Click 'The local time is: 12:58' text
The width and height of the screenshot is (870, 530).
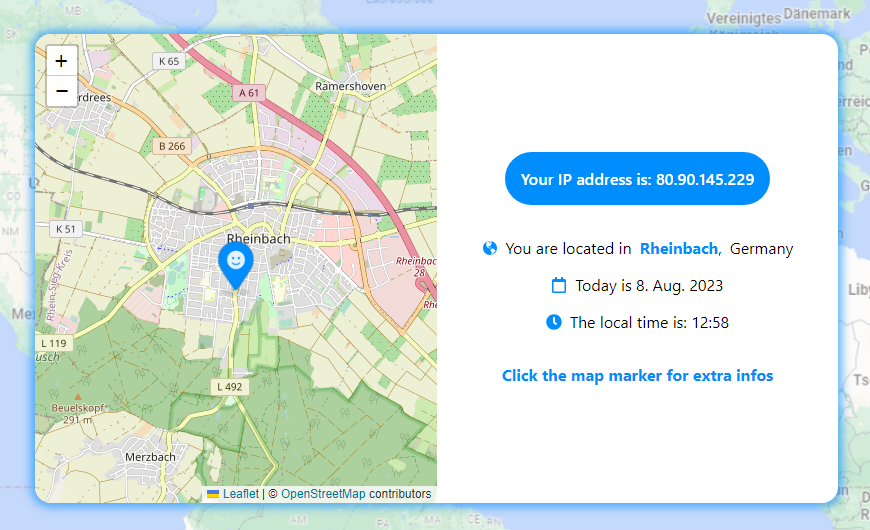coord(649,322)
